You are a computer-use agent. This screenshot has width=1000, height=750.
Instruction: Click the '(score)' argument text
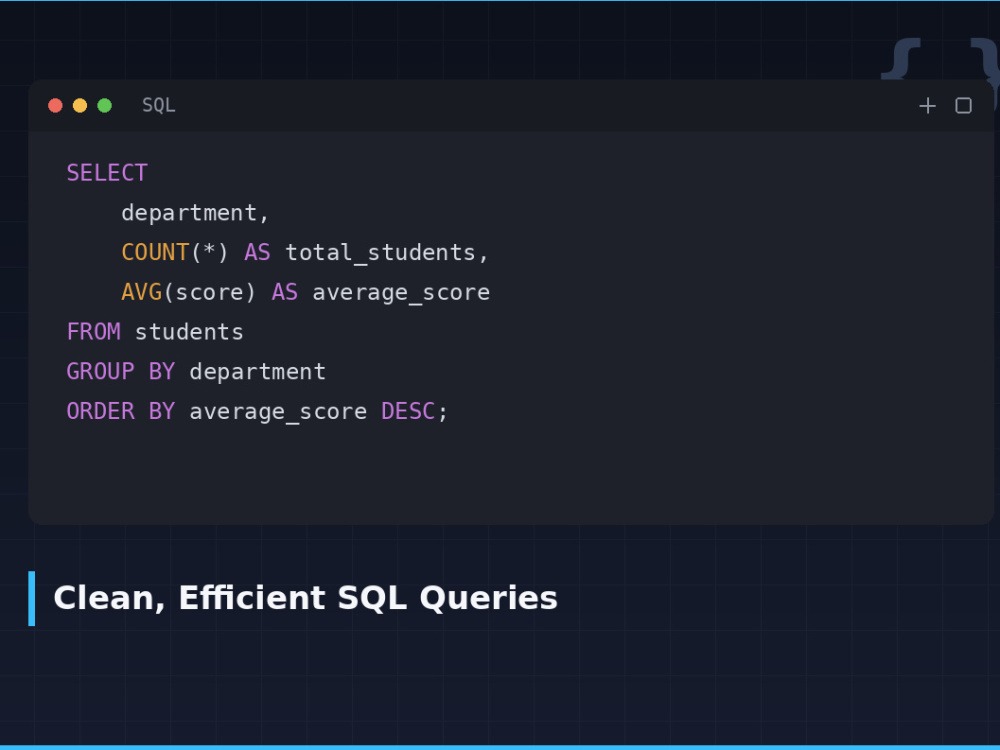(209, 292)
